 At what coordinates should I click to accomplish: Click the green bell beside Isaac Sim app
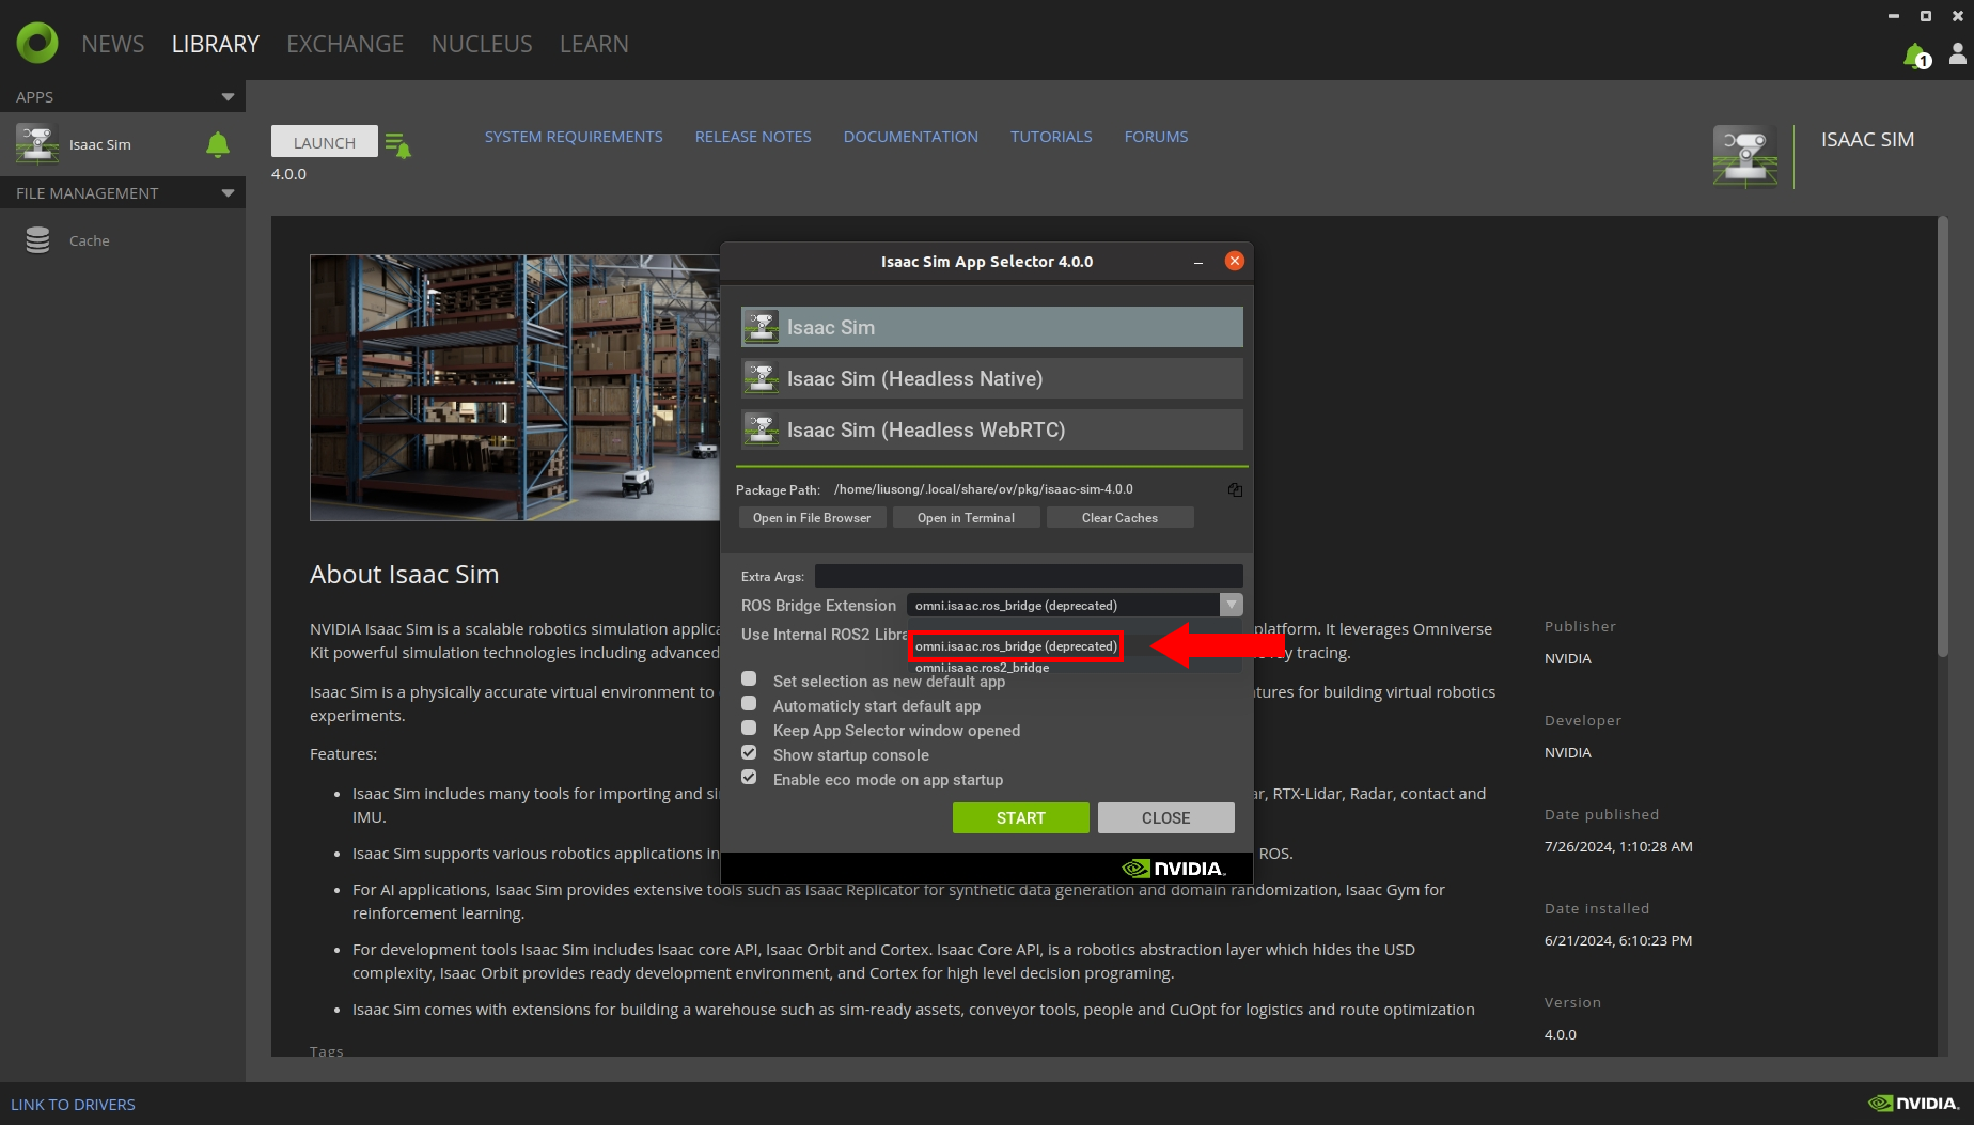click(217, 145)
